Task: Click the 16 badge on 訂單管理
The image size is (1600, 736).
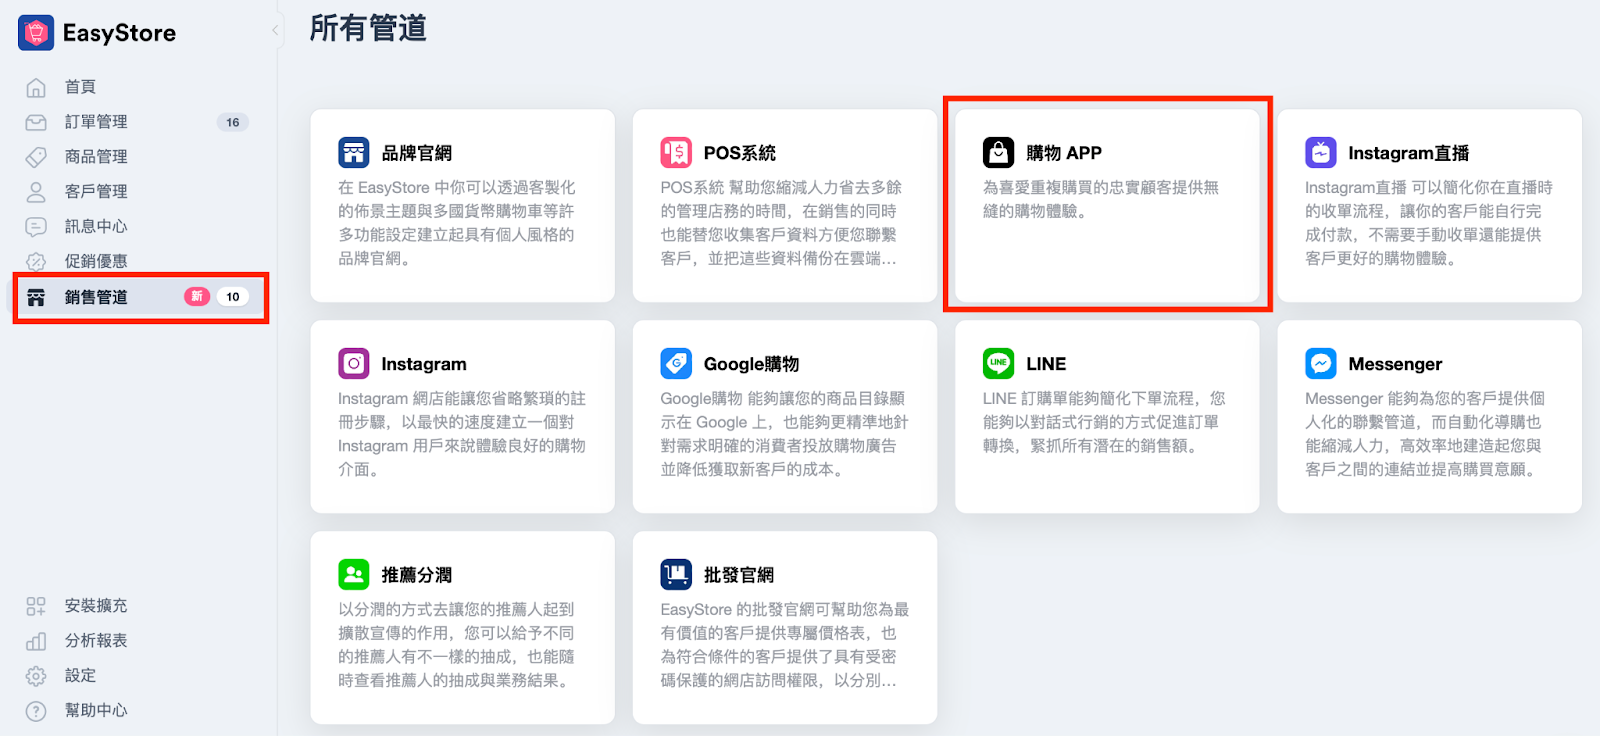Action: pyautogui.click(x=232, y=122)
